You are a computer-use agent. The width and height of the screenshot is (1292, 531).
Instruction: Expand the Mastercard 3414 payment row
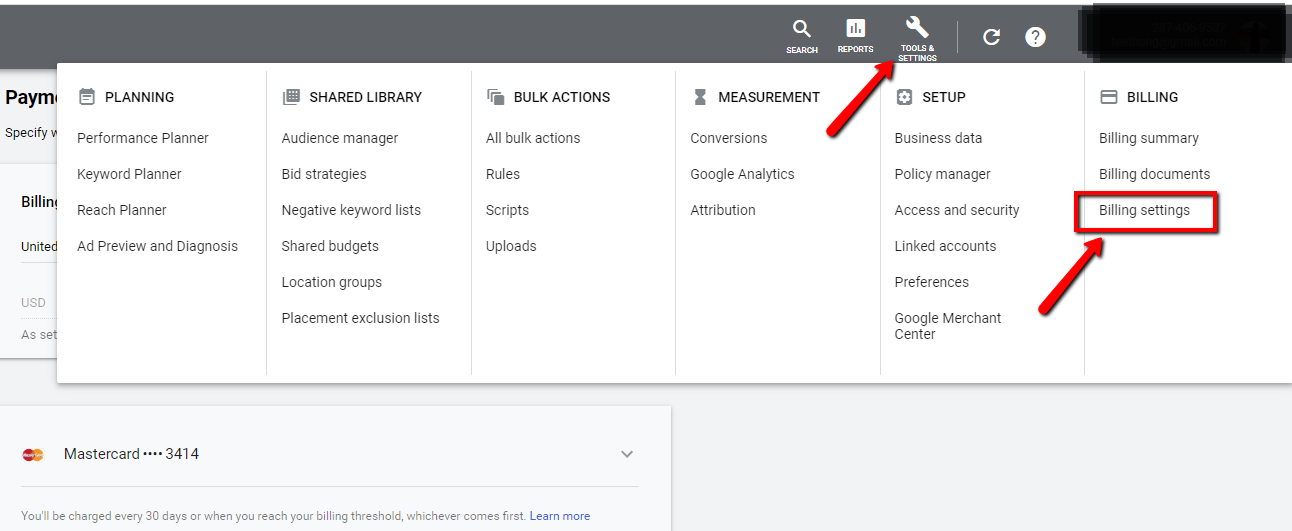coord(627,454)
